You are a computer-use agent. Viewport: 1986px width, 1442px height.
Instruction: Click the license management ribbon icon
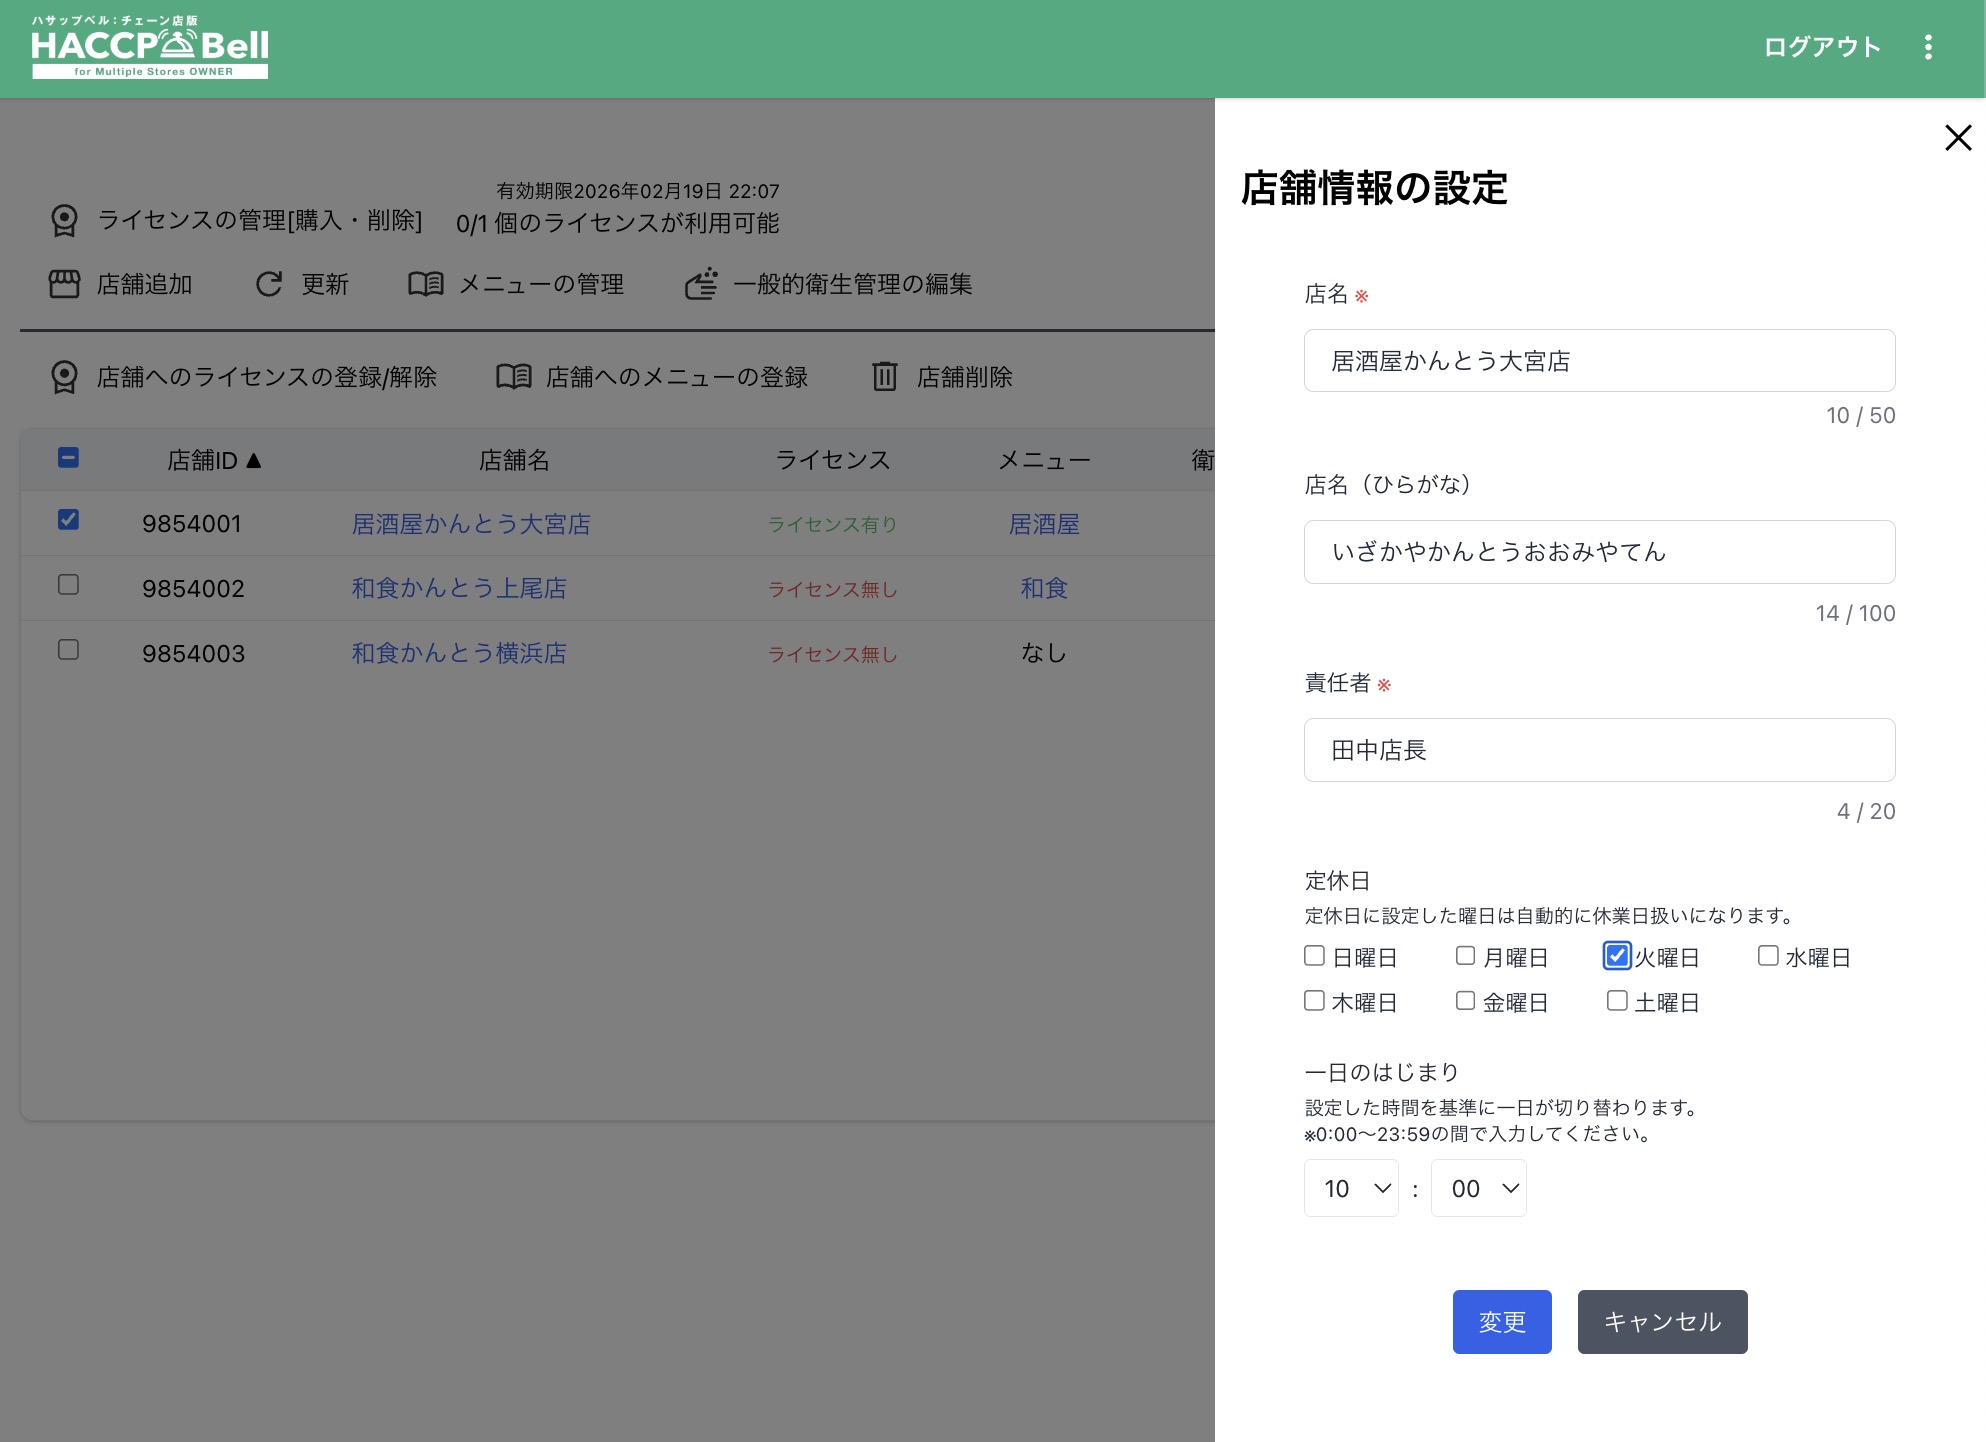coord(64,220)
